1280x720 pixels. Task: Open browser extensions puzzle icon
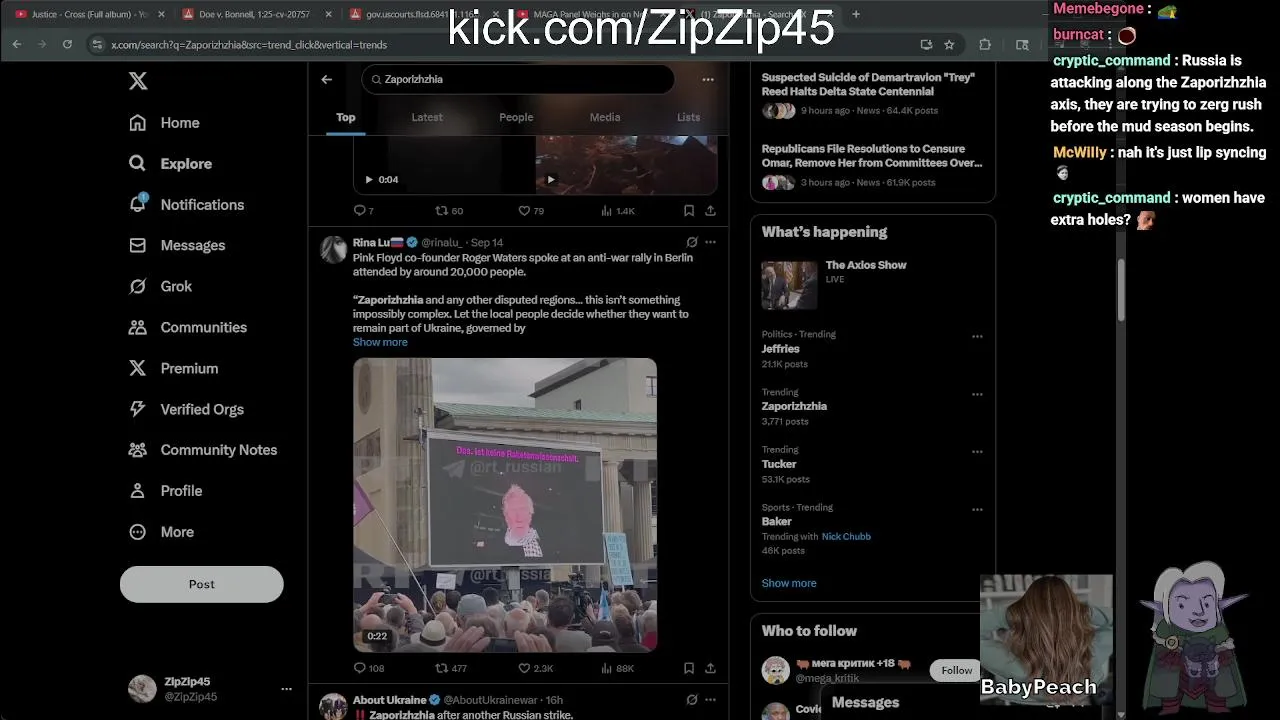[x=985, y=44]
